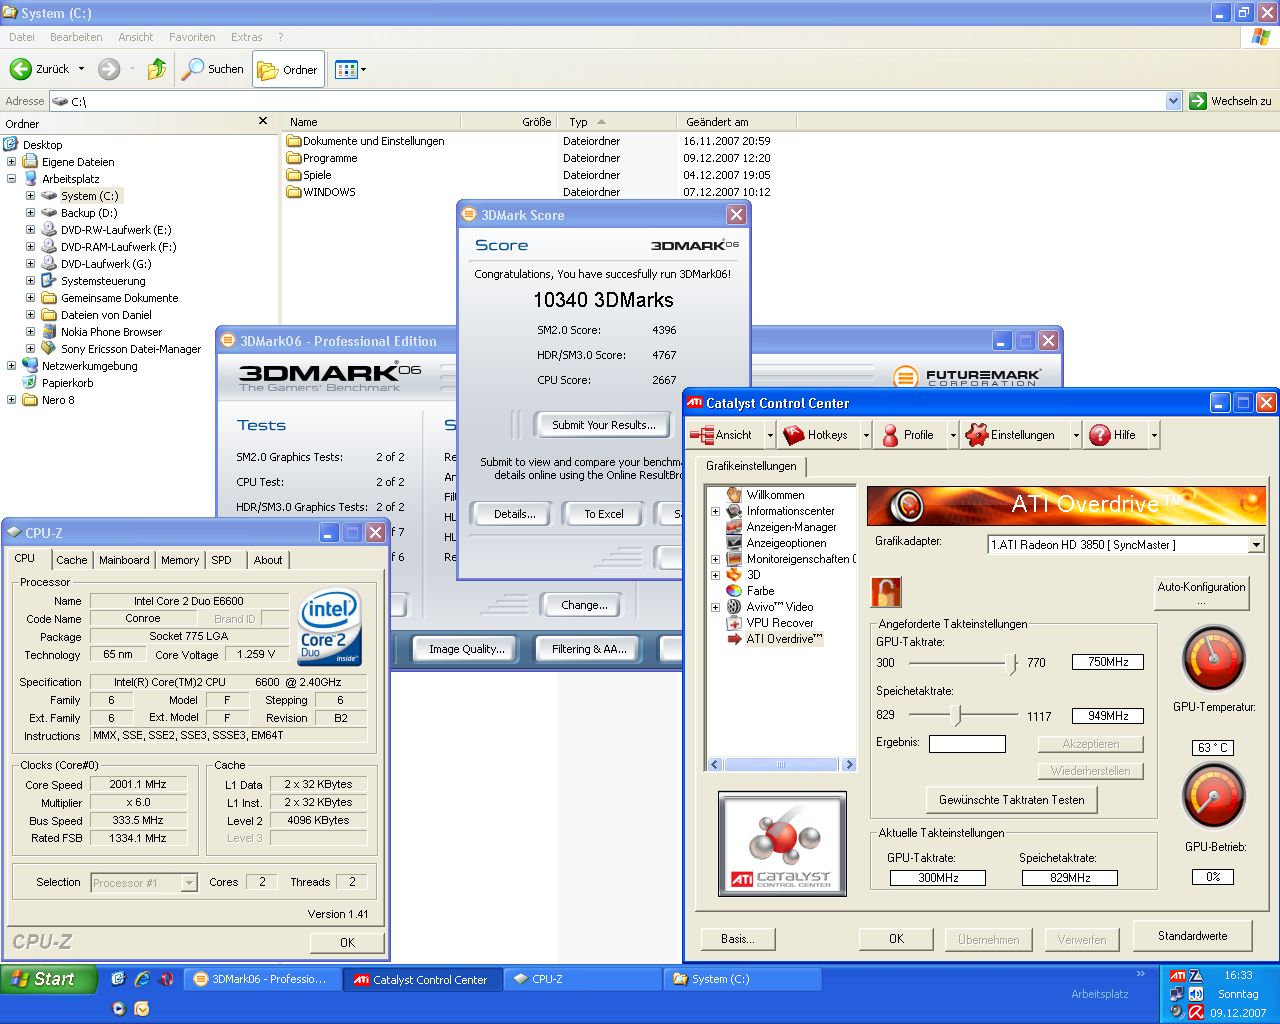Viewport: 1280px width, 1024px height.
Task: Switch to the Mainboard tab in CPU-Z
Action: (x=124, y=560)
